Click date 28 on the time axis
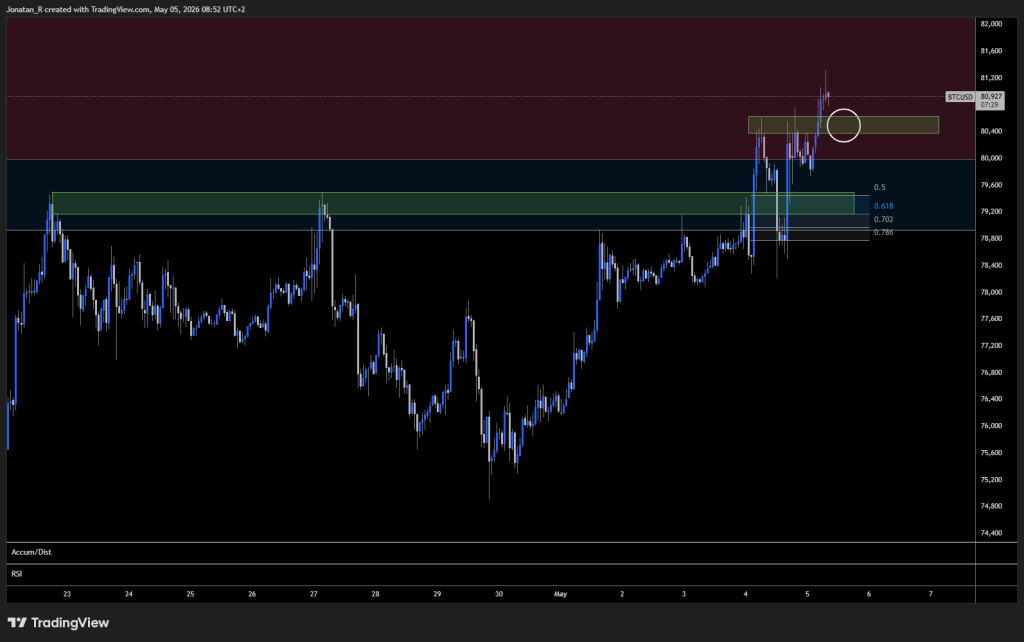The width and height of the screenshot is (1024, 642). [376, 594]
